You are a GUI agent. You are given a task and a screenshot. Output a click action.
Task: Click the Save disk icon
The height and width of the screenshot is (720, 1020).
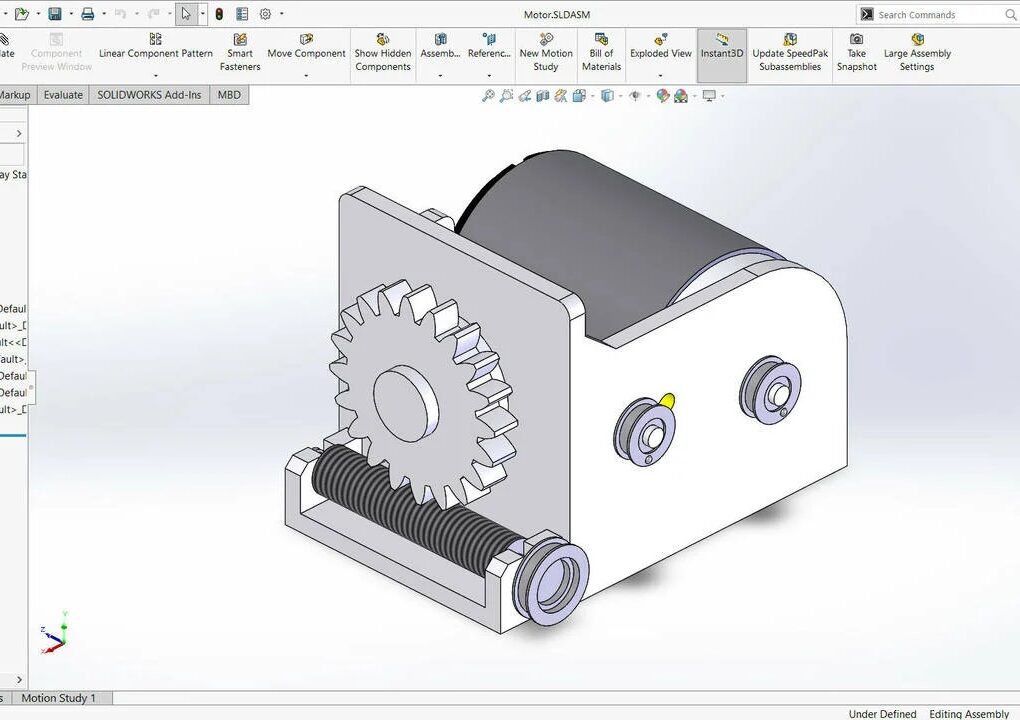(55, 14)
